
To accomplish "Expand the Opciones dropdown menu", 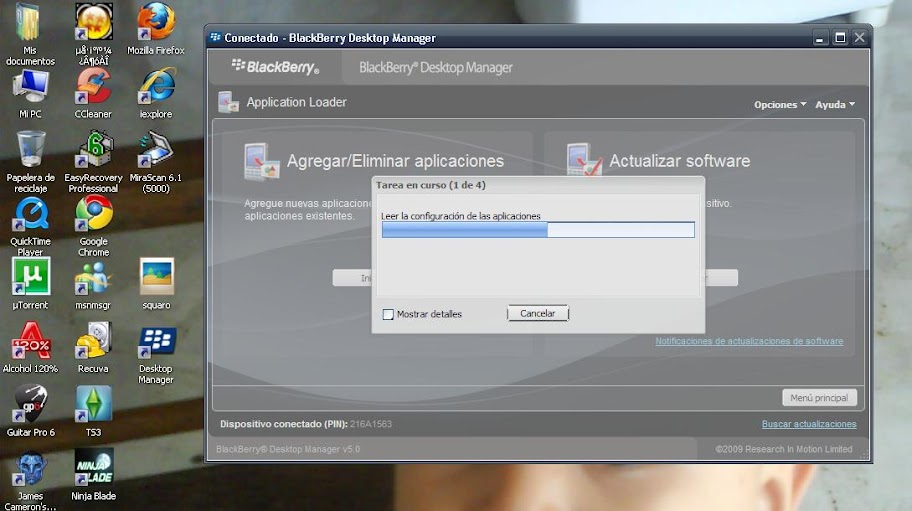I will coord(780,105).
